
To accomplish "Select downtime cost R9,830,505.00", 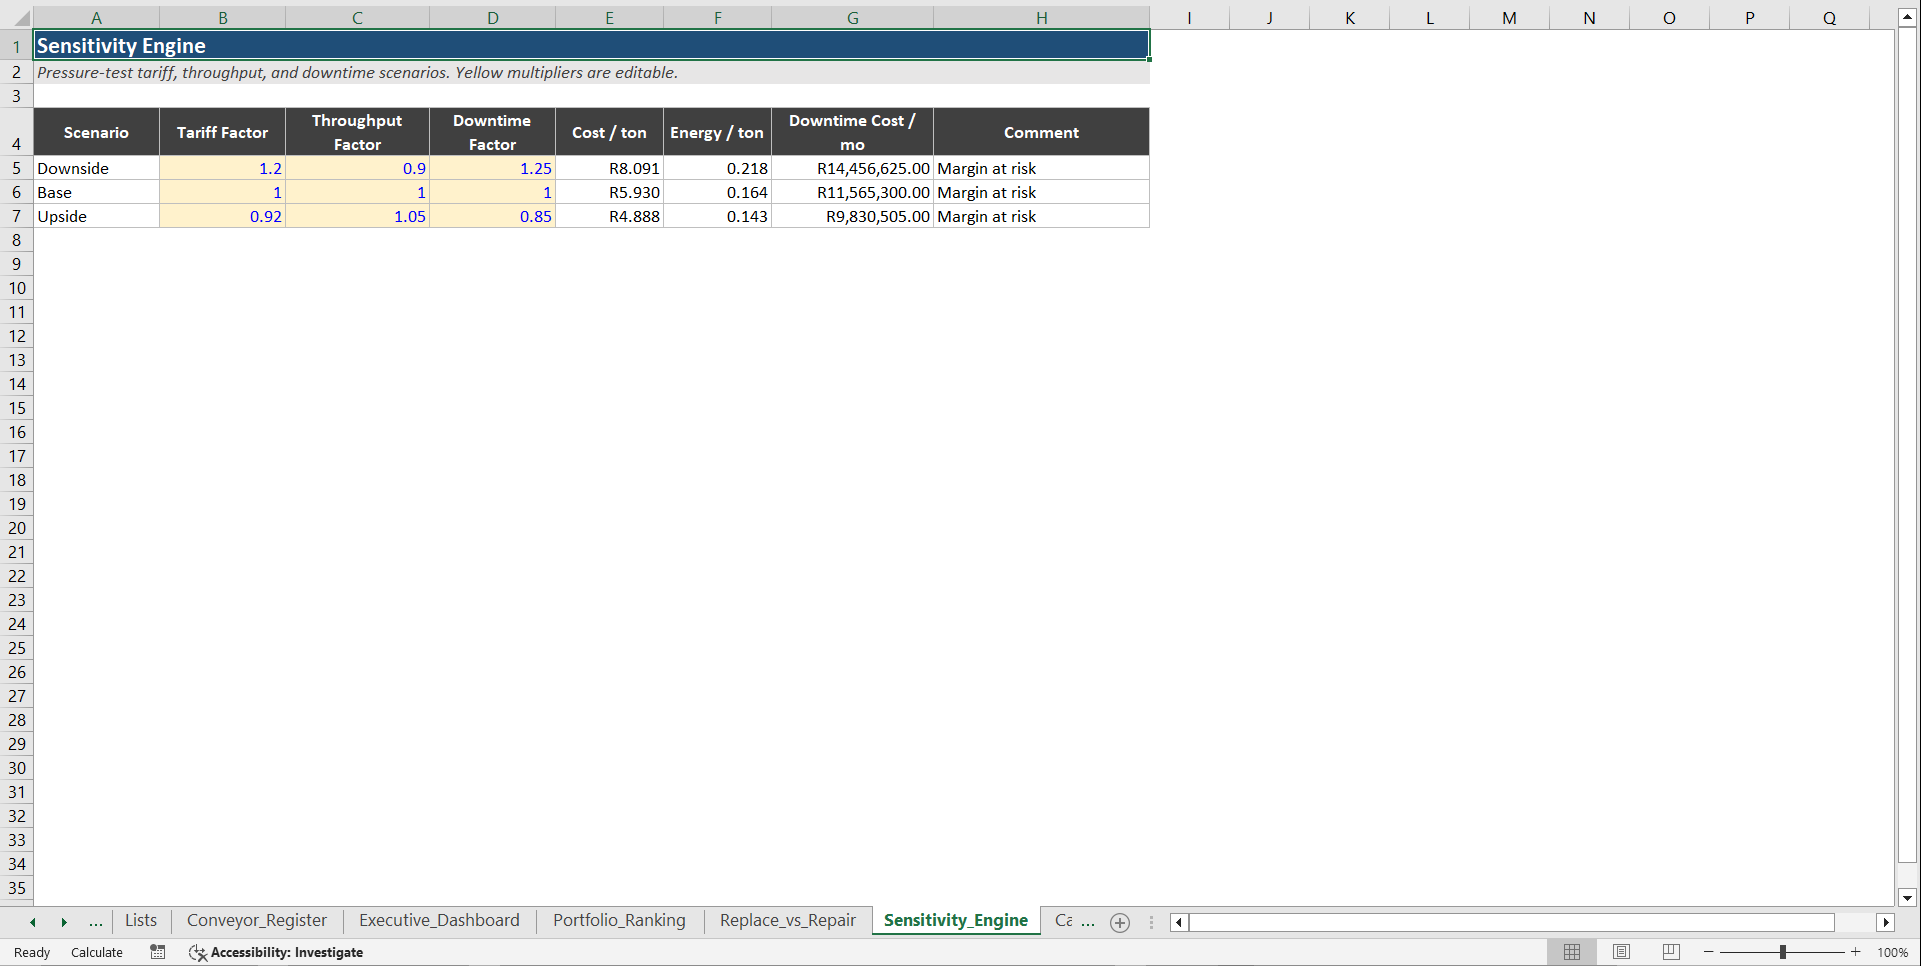I will (x=852, y=216).
